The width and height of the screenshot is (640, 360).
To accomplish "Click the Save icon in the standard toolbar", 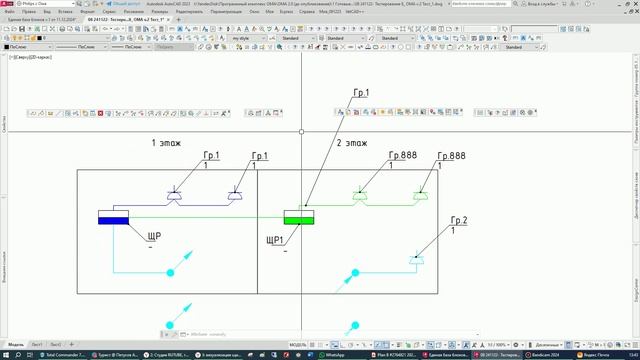I will coord(22,29).
